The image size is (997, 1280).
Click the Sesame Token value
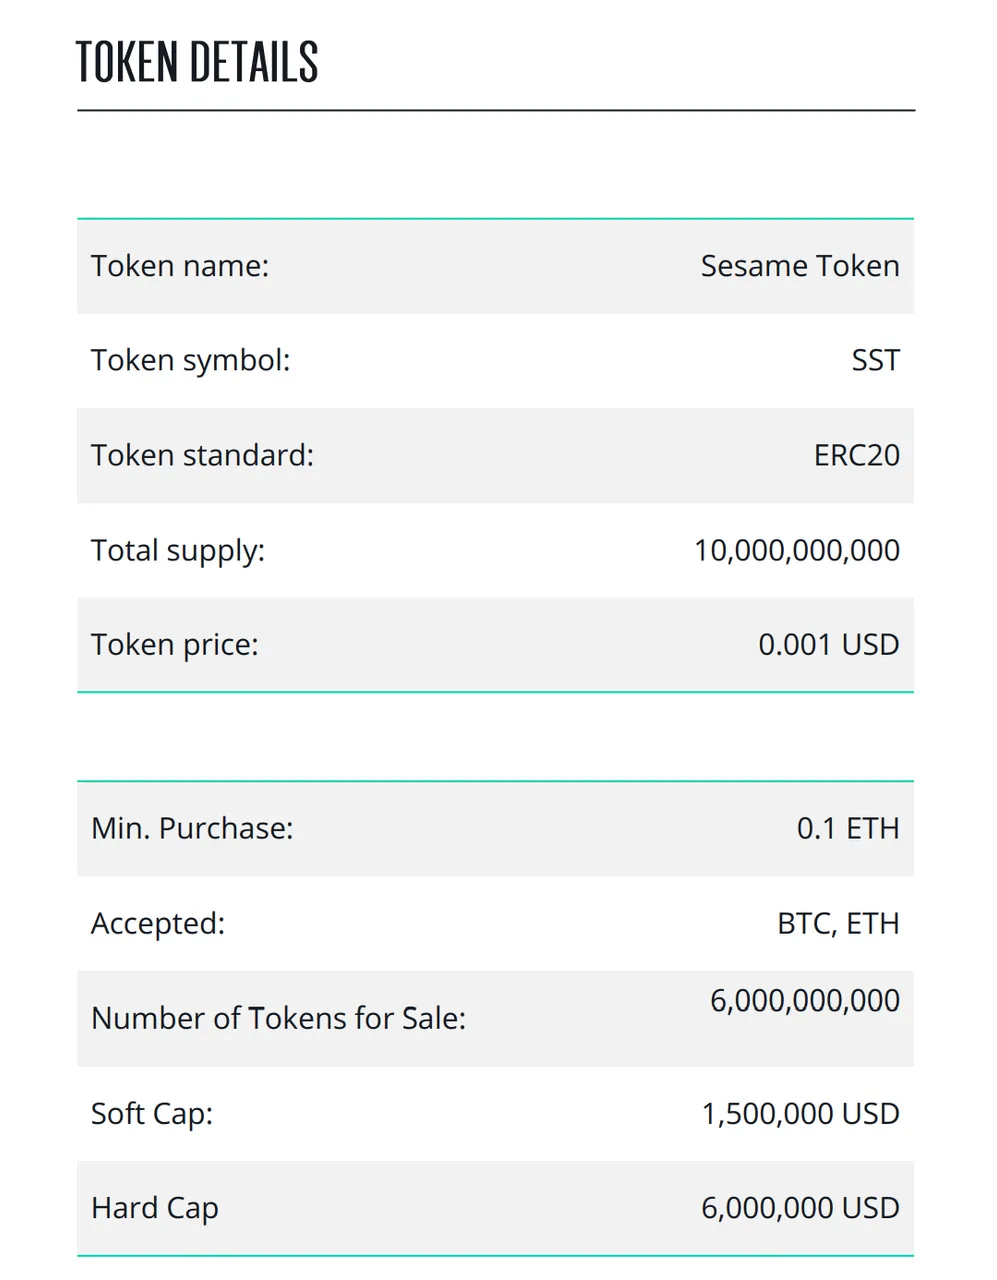[x=800, y=266]
